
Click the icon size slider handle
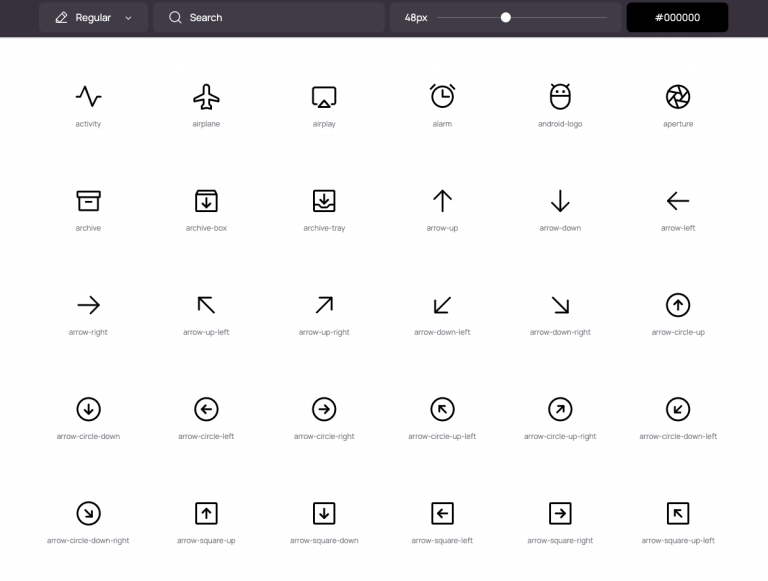(x=506, y=18)
